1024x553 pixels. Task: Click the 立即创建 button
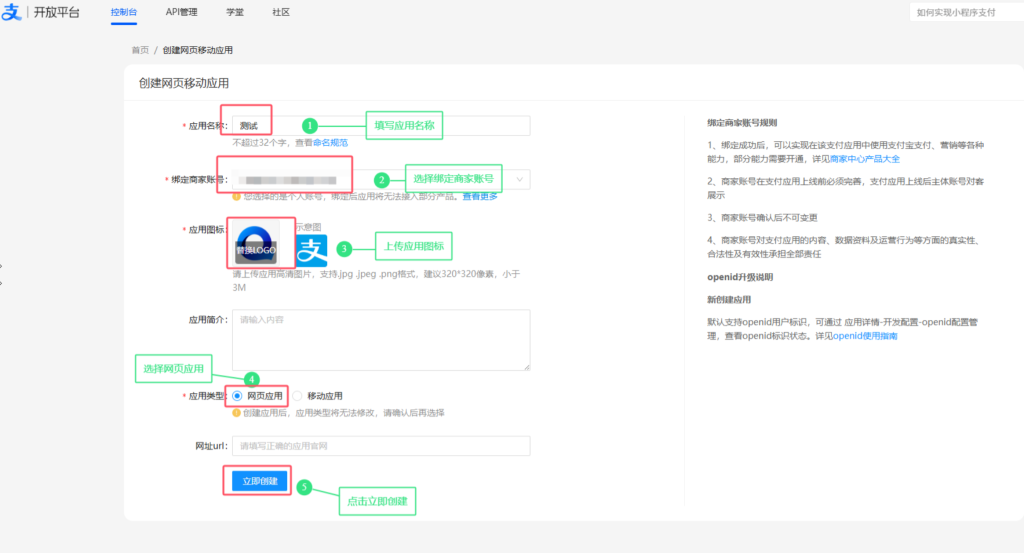pos(260,481)
